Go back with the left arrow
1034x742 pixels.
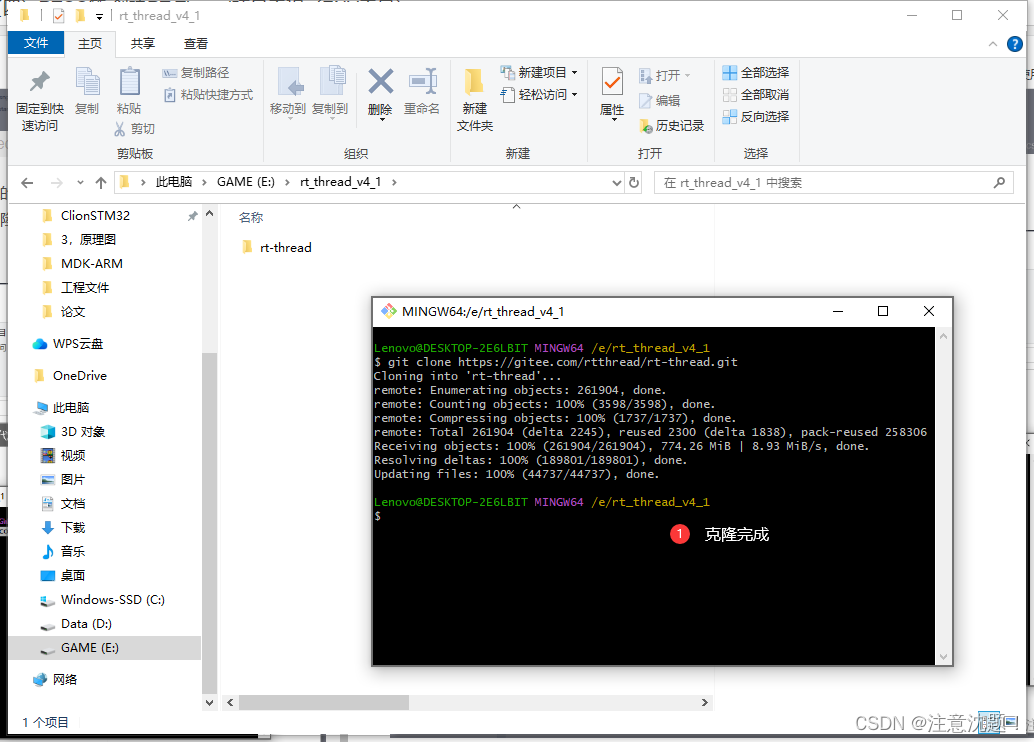coord(27,183)
